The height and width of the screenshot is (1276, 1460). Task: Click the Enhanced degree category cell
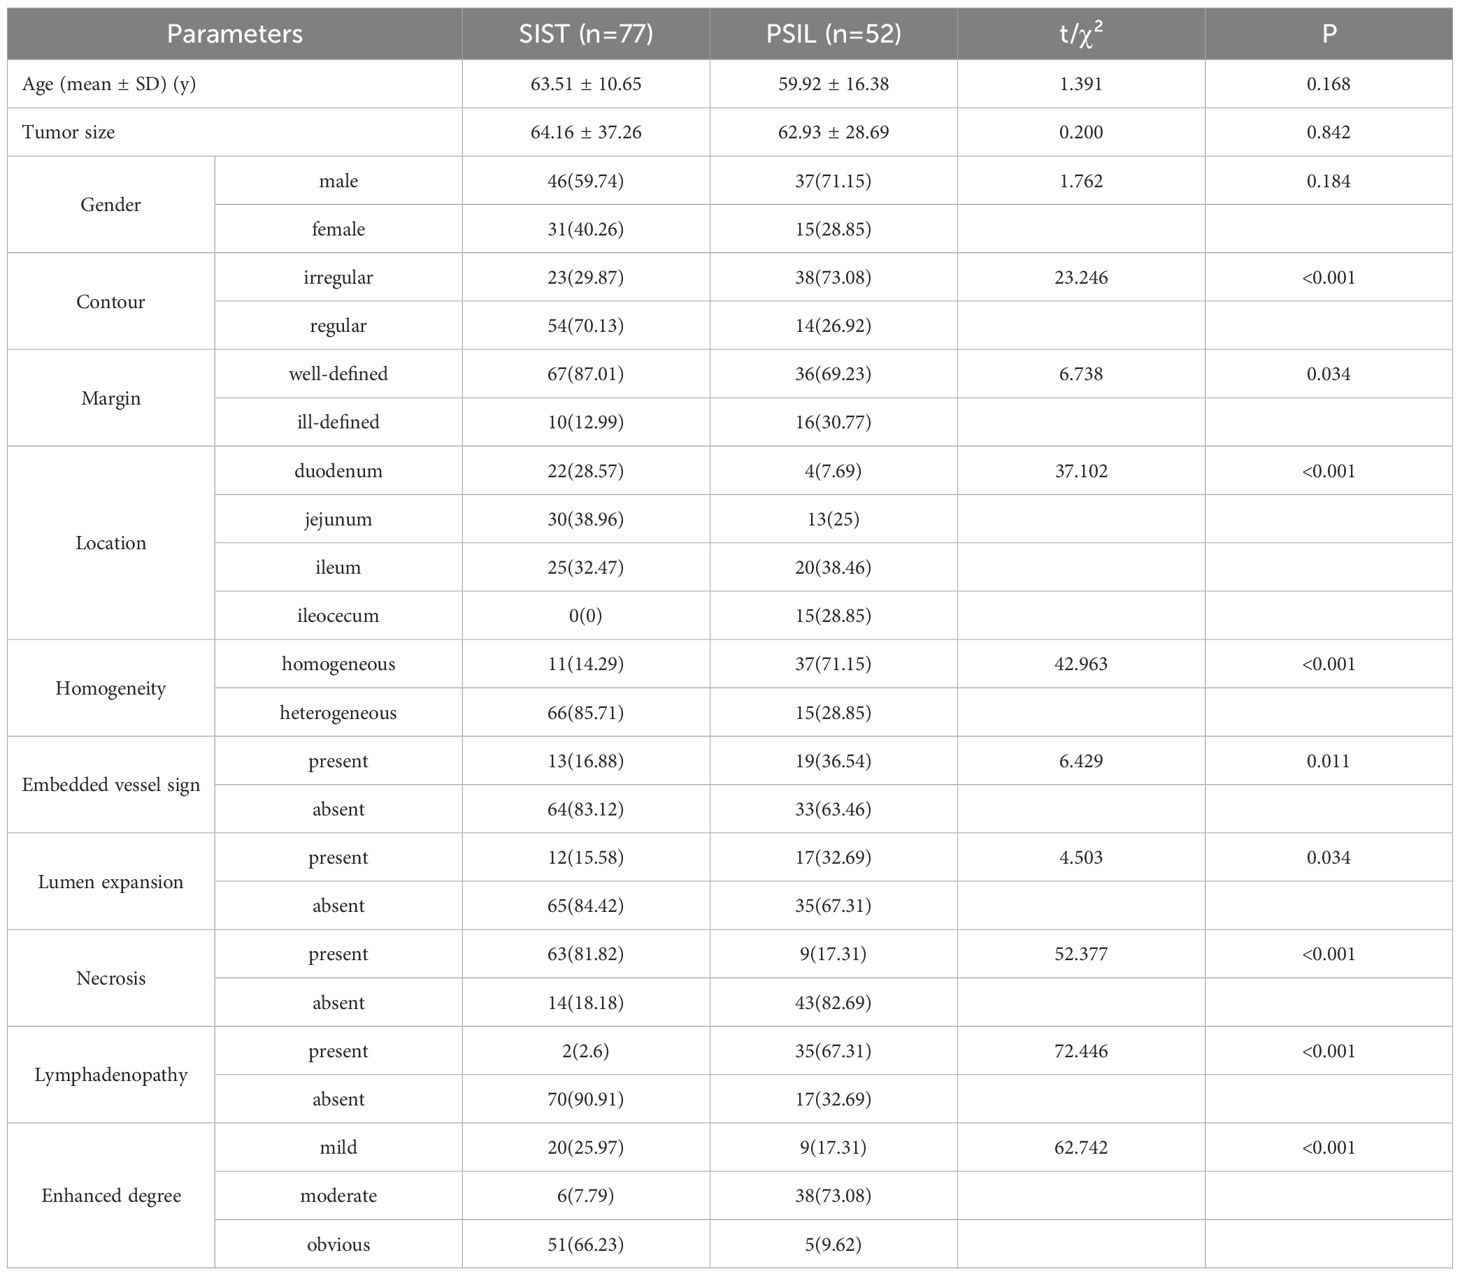(x=110, y=1196)
